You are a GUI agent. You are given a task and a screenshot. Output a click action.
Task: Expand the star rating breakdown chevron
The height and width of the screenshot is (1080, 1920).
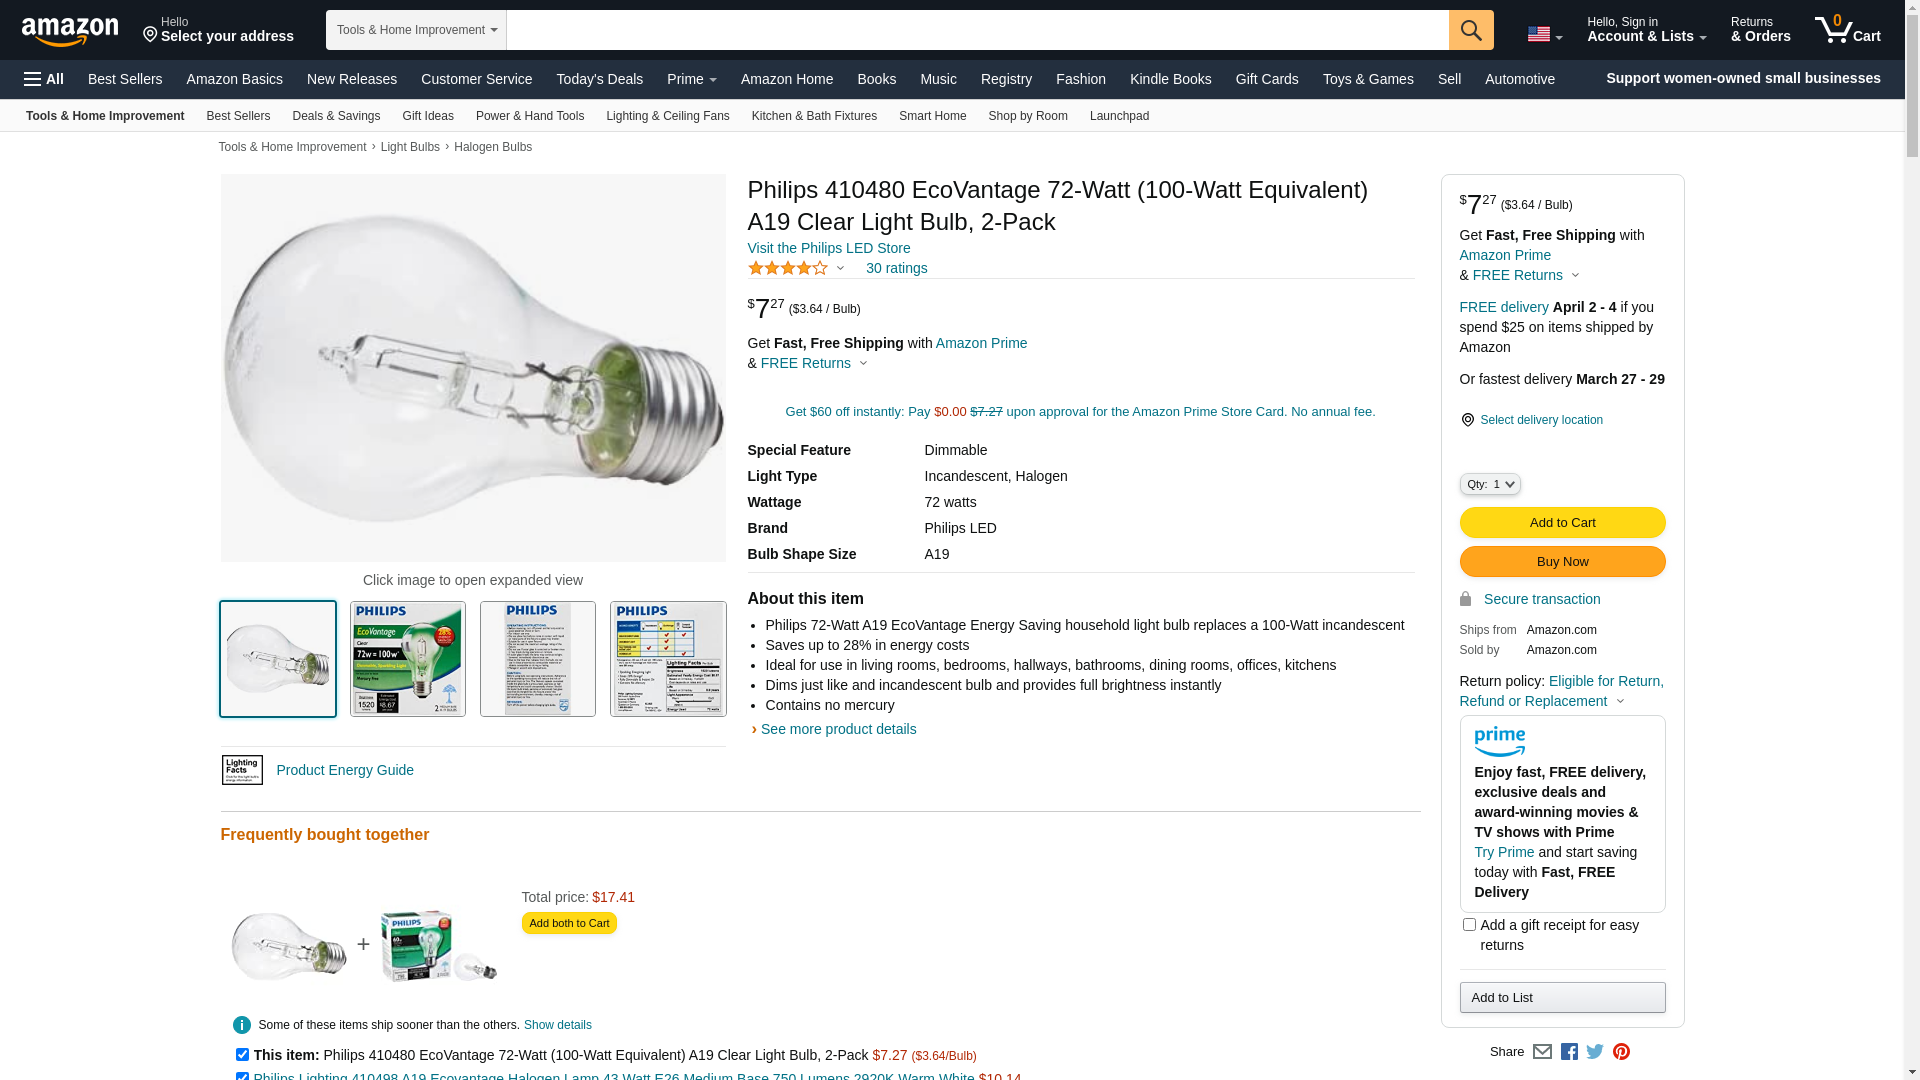click(x=840, y=268)
